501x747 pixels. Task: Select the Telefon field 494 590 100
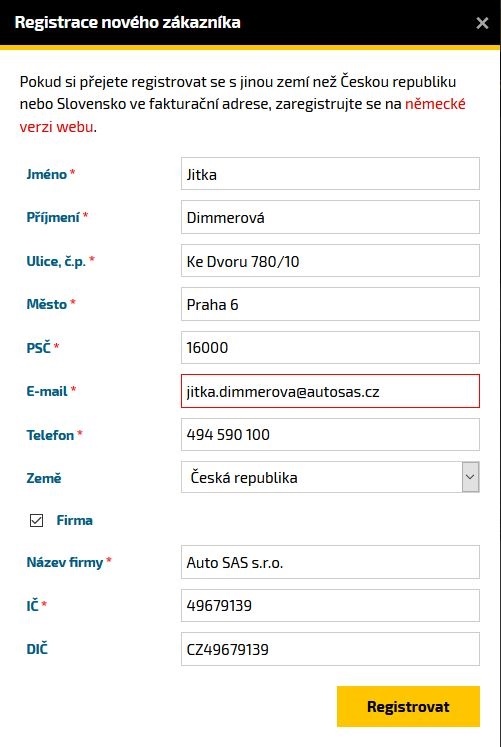[330, 434]
